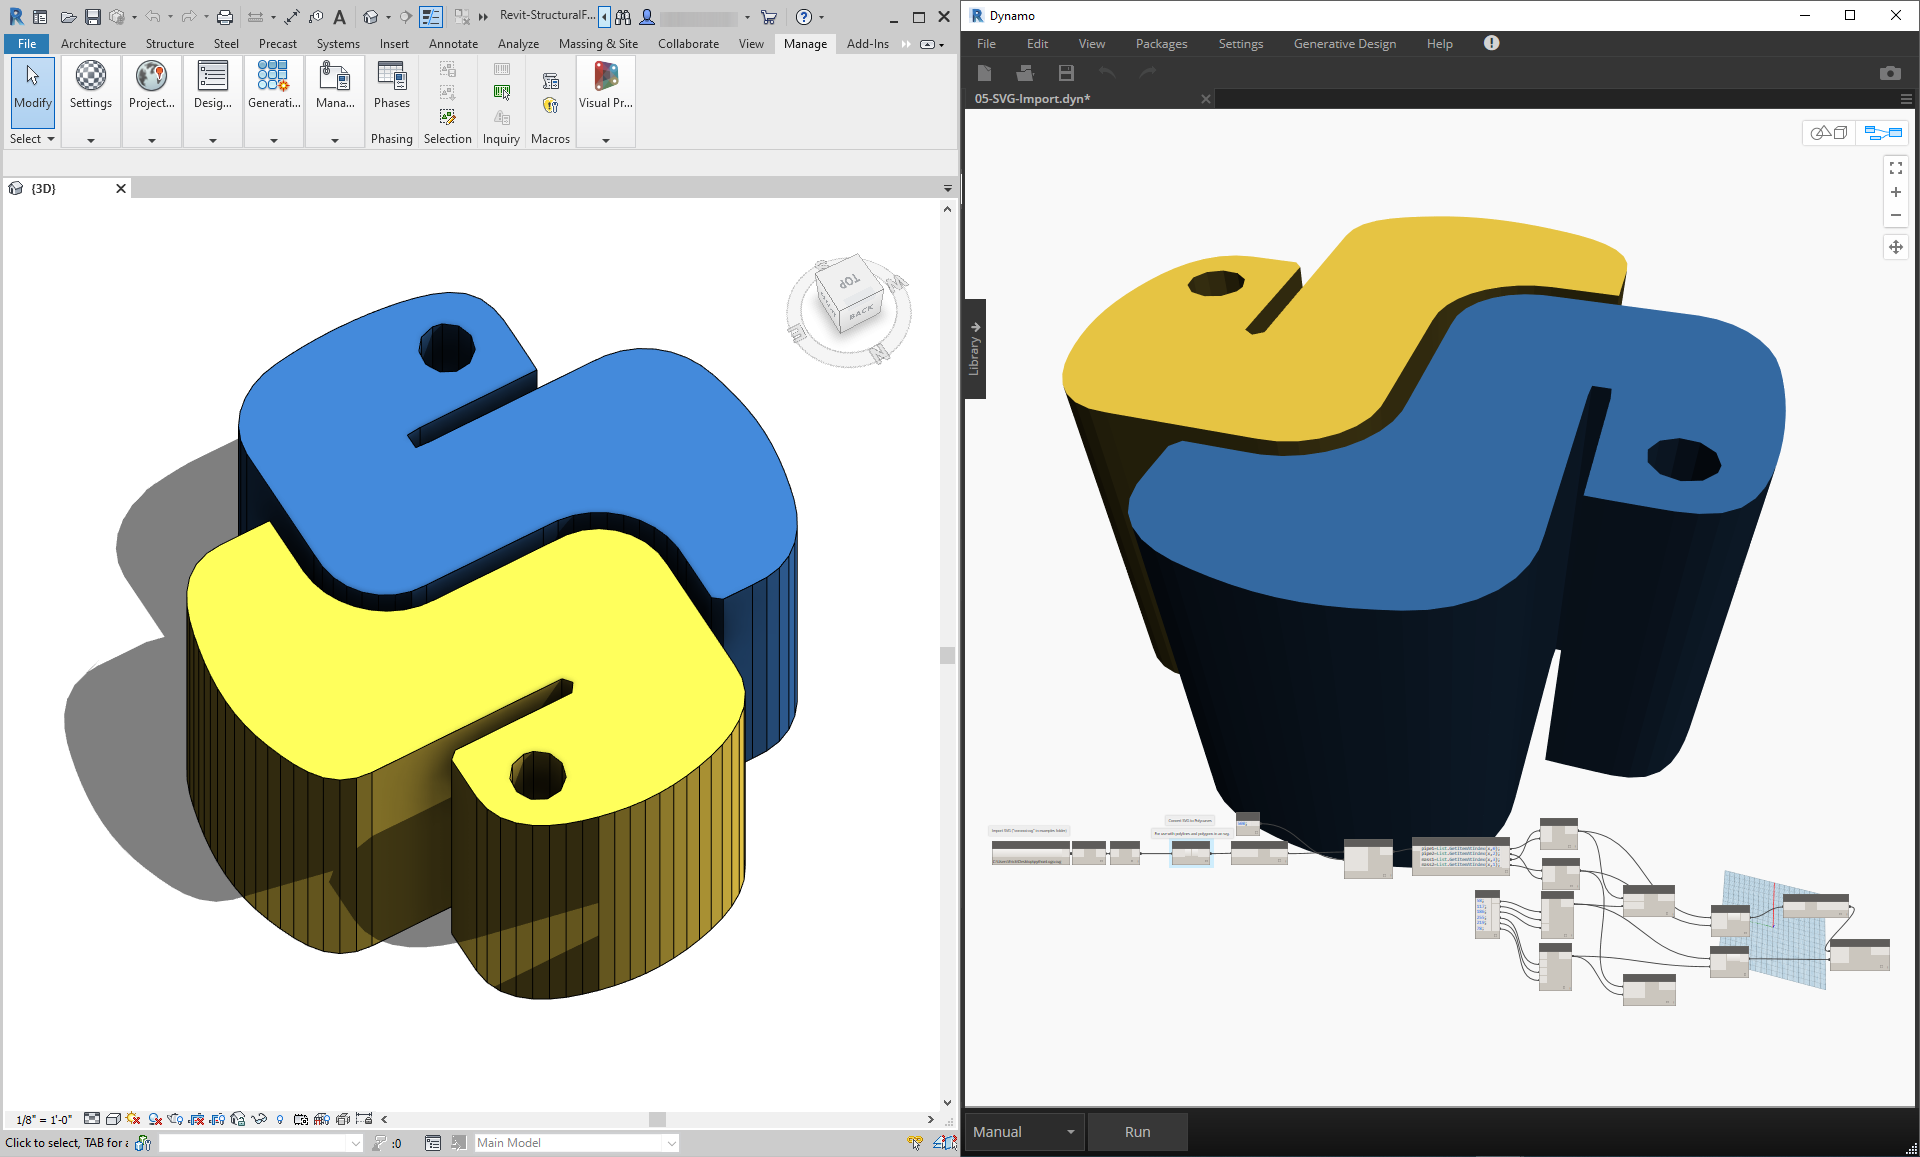Open Revit Project Information button
This screenshot has height=1157, width=1920.
tap(151, 85)
